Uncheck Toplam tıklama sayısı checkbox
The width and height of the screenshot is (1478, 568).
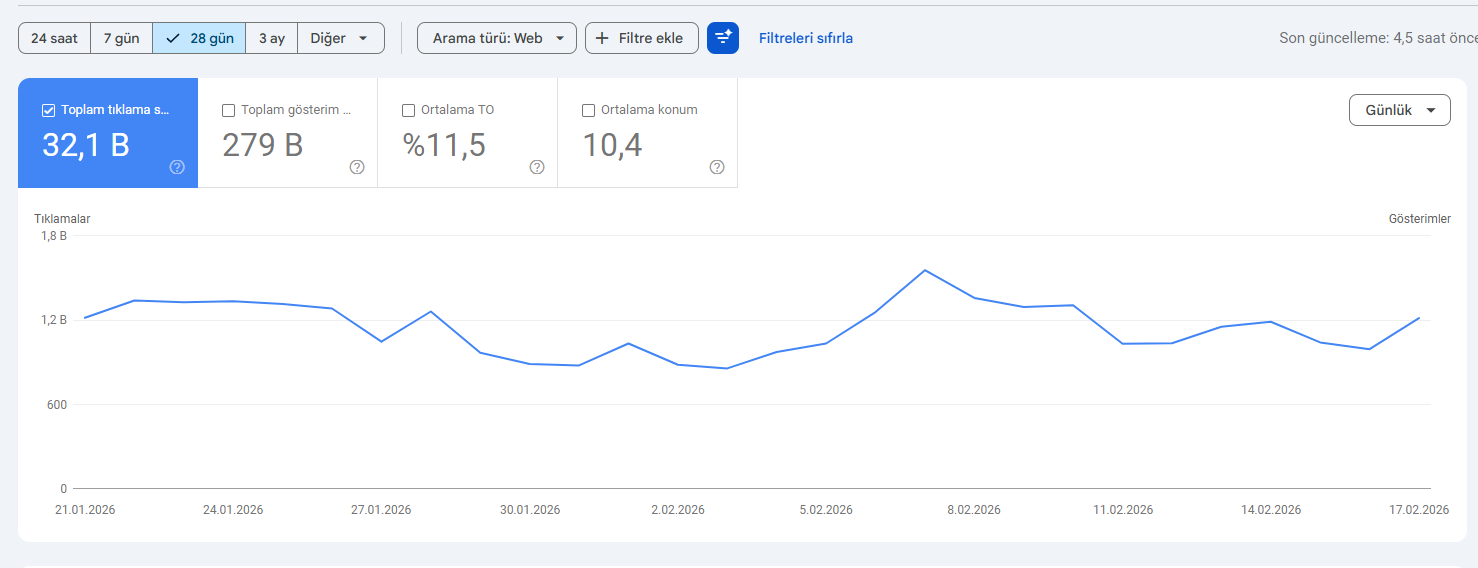click(x=48, y=110)
